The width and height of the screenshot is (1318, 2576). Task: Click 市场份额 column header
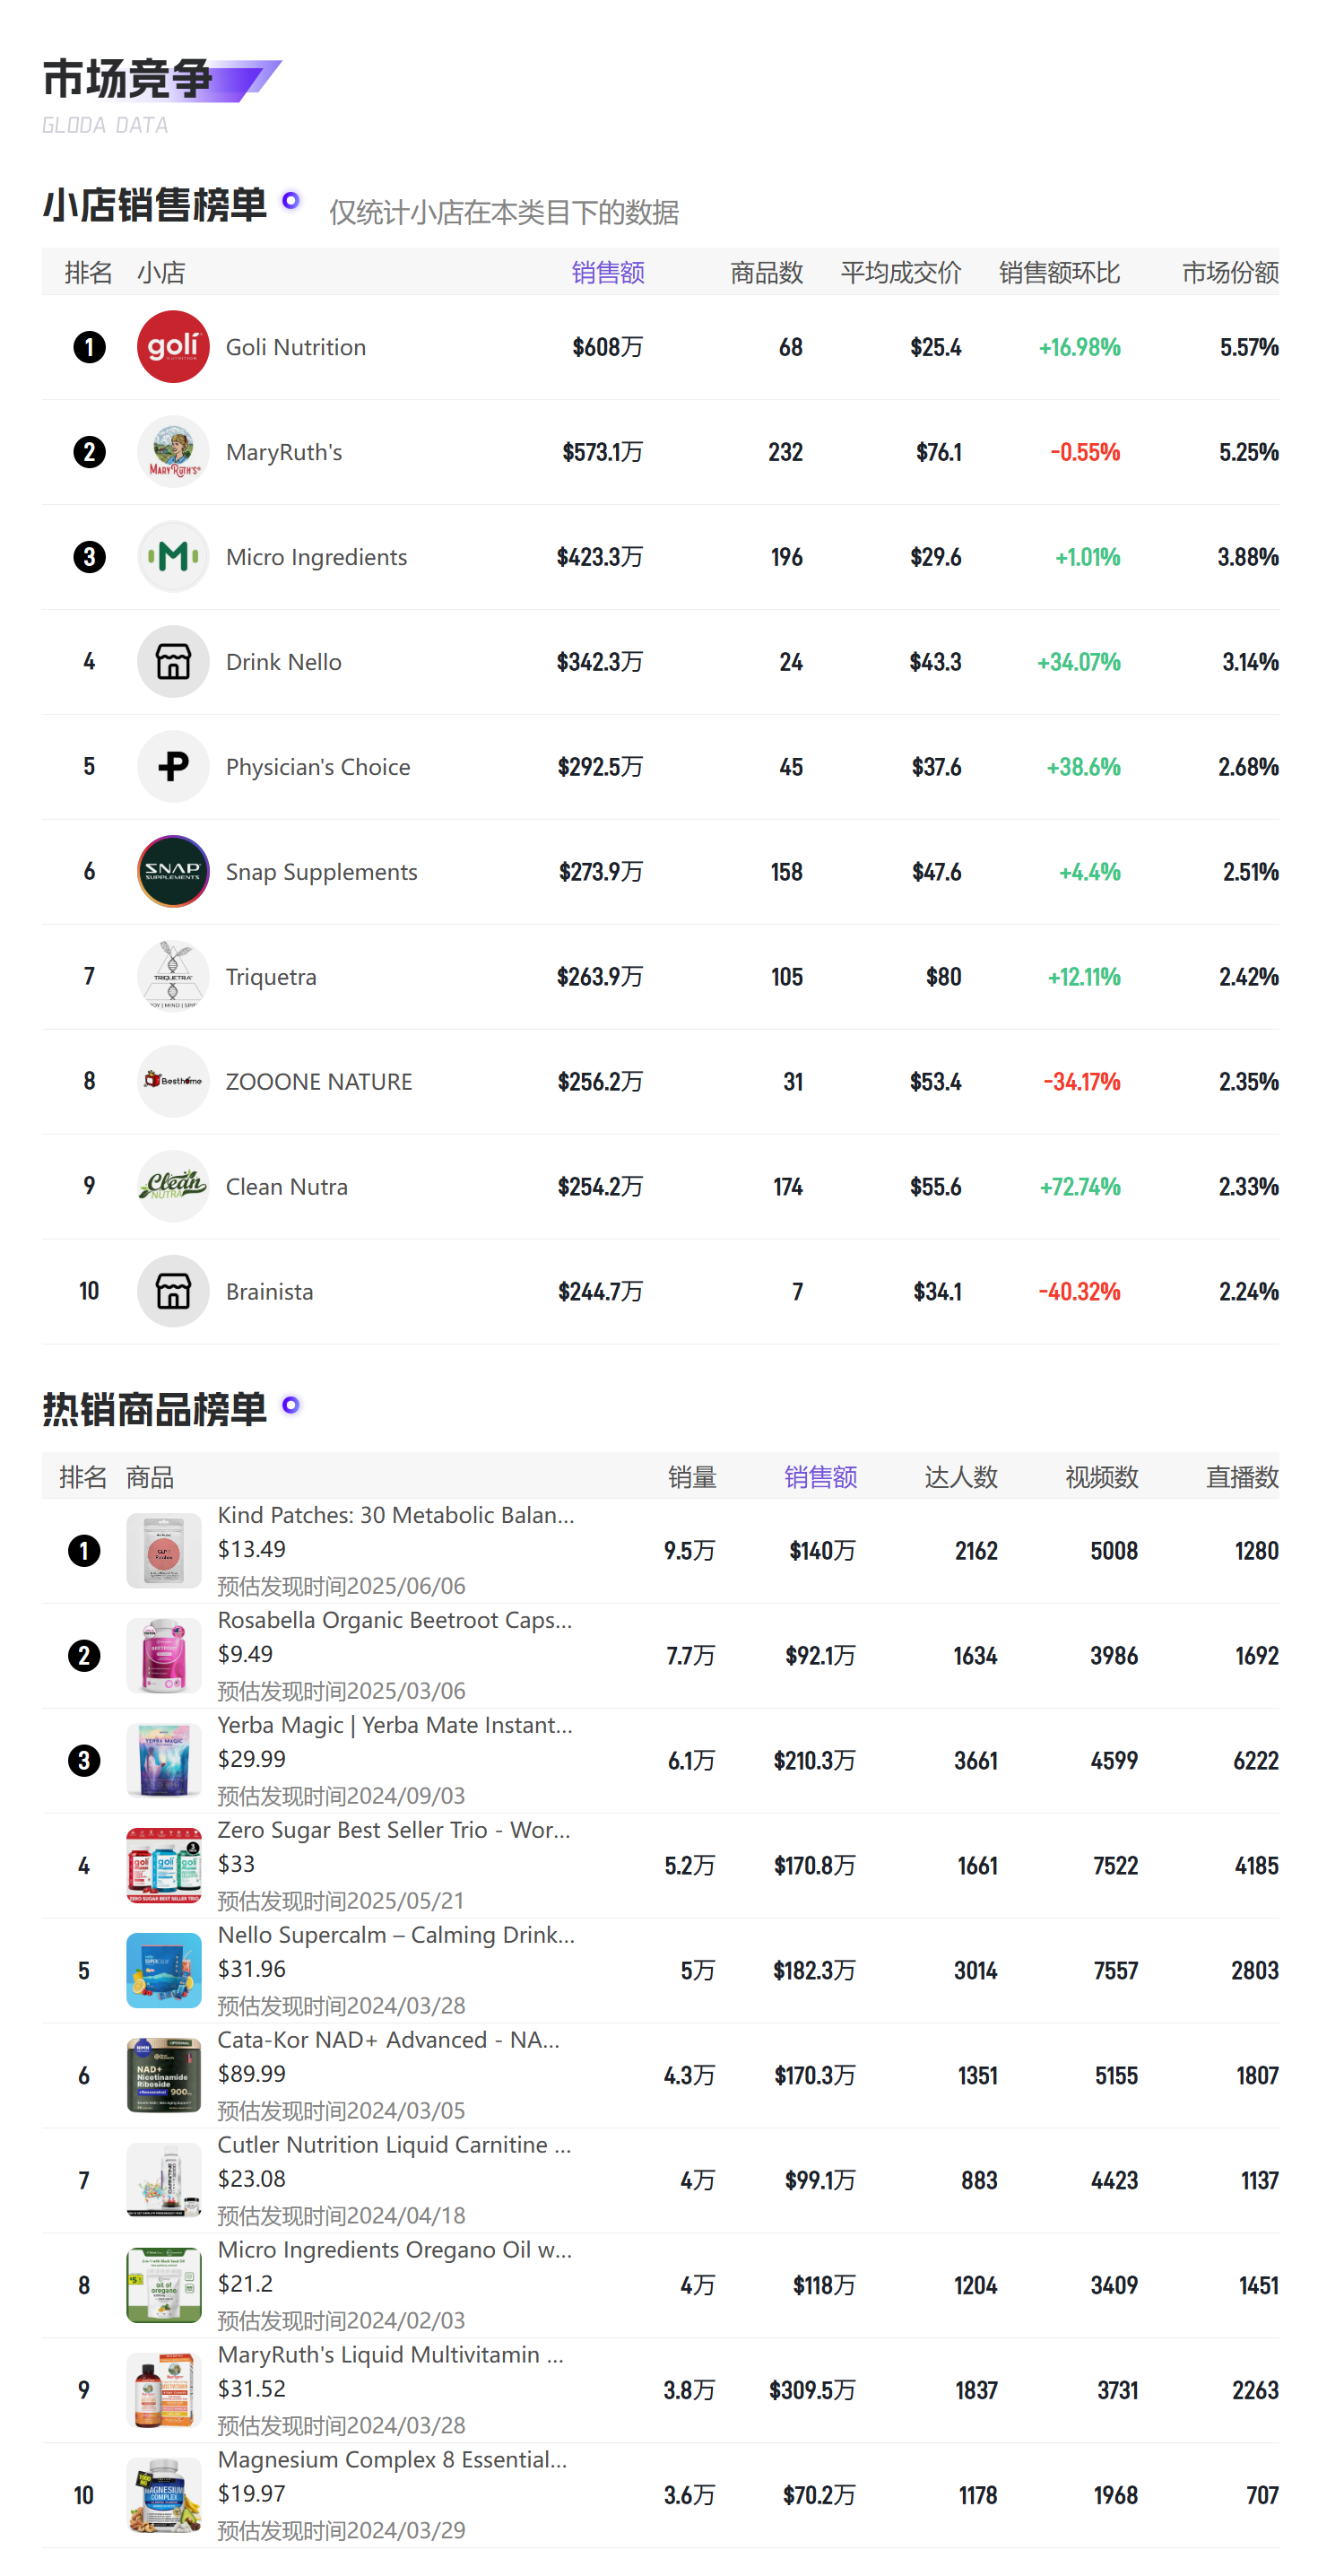[1230, 273]
